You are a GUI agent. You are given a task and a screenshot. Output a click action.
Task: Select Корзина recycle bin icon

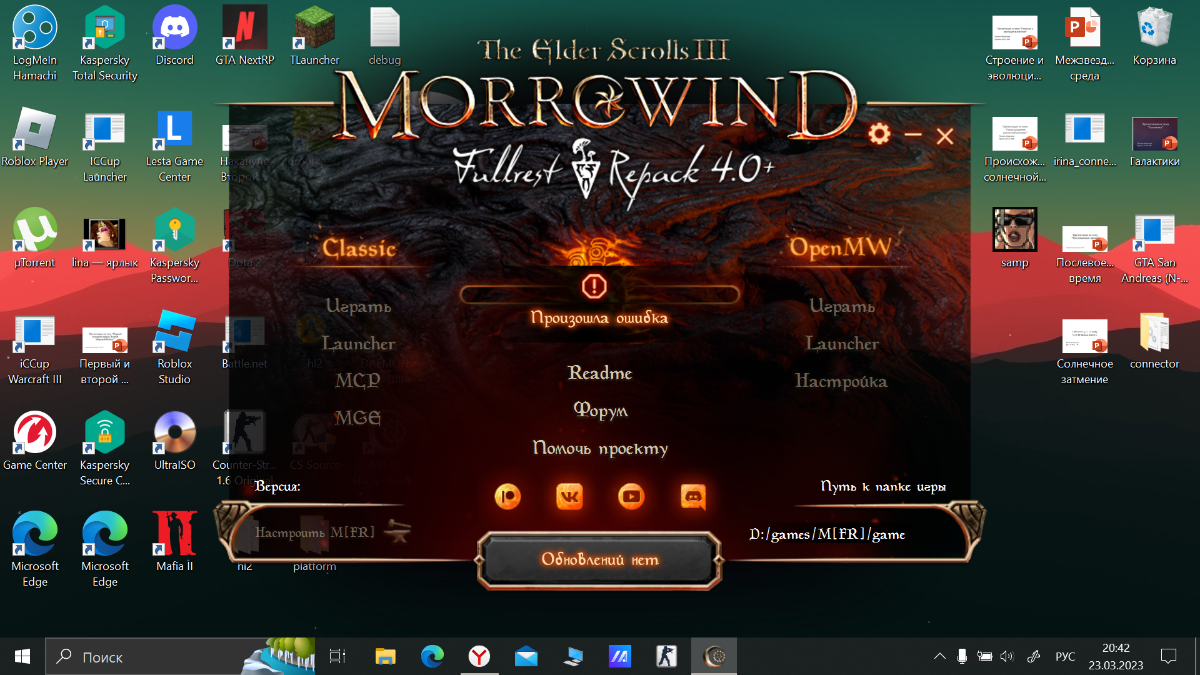[1155, 35]
